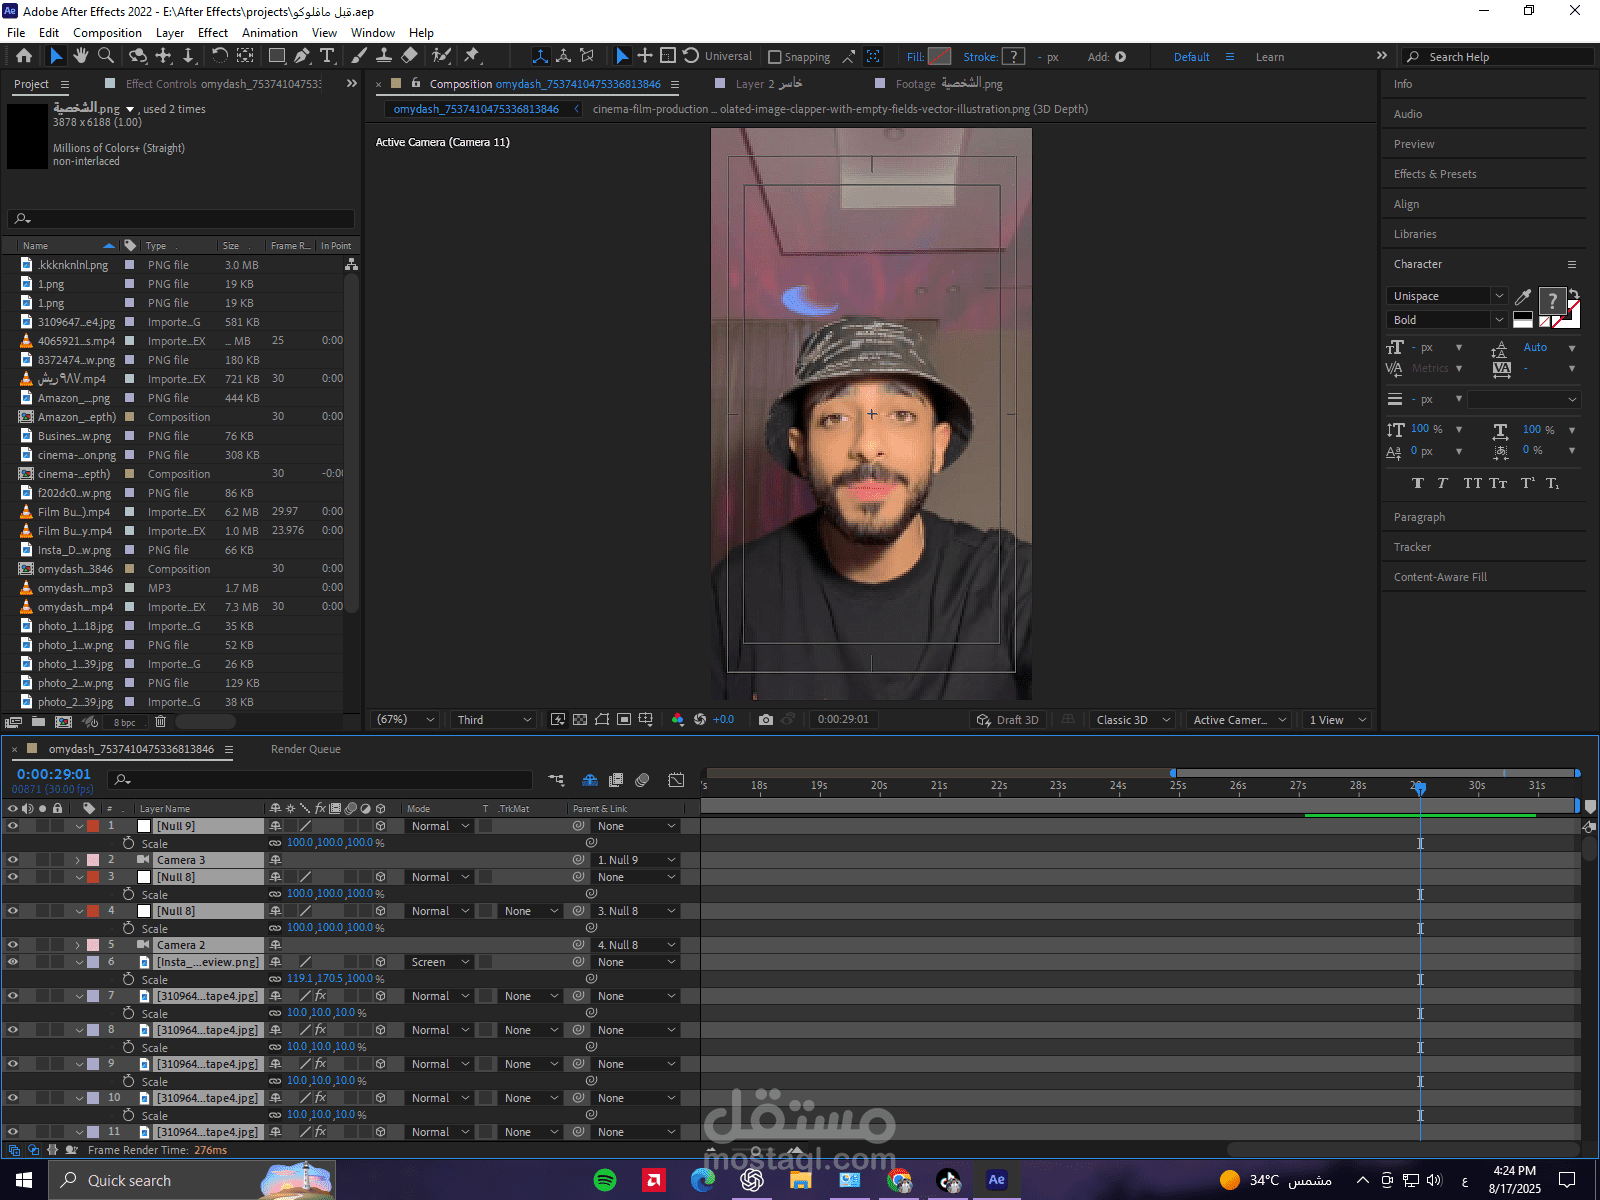Create a new composition from Project panel
Image resolution: width=1600 pixels, height=1200 pixels.
(63, 722)
